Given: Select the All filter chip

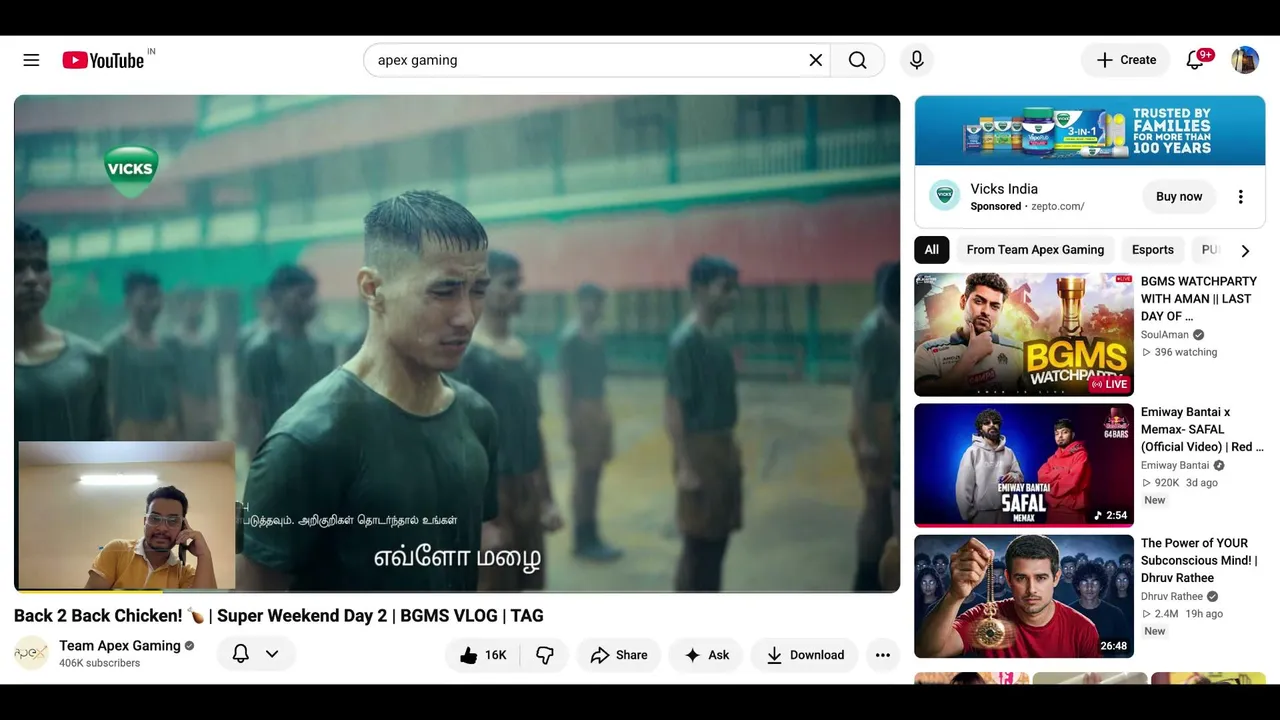Looking at the screenshot, I should (932, 250).
